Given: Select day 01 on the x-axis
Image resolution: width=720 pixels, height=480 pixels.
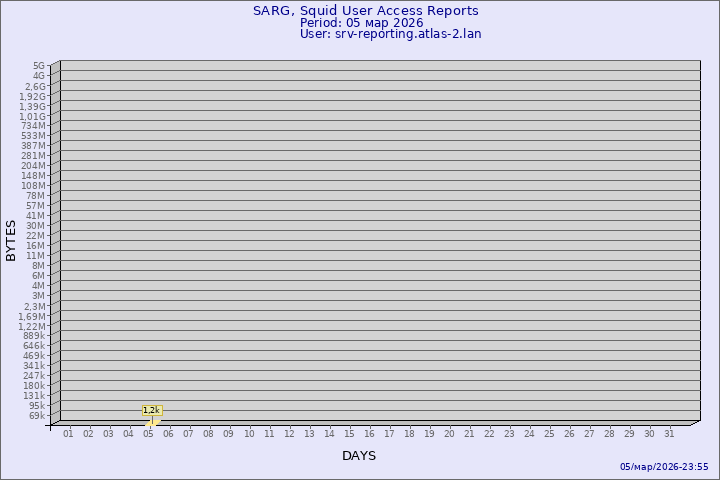Looking at the screenshot, I should (x=68, y=434).
